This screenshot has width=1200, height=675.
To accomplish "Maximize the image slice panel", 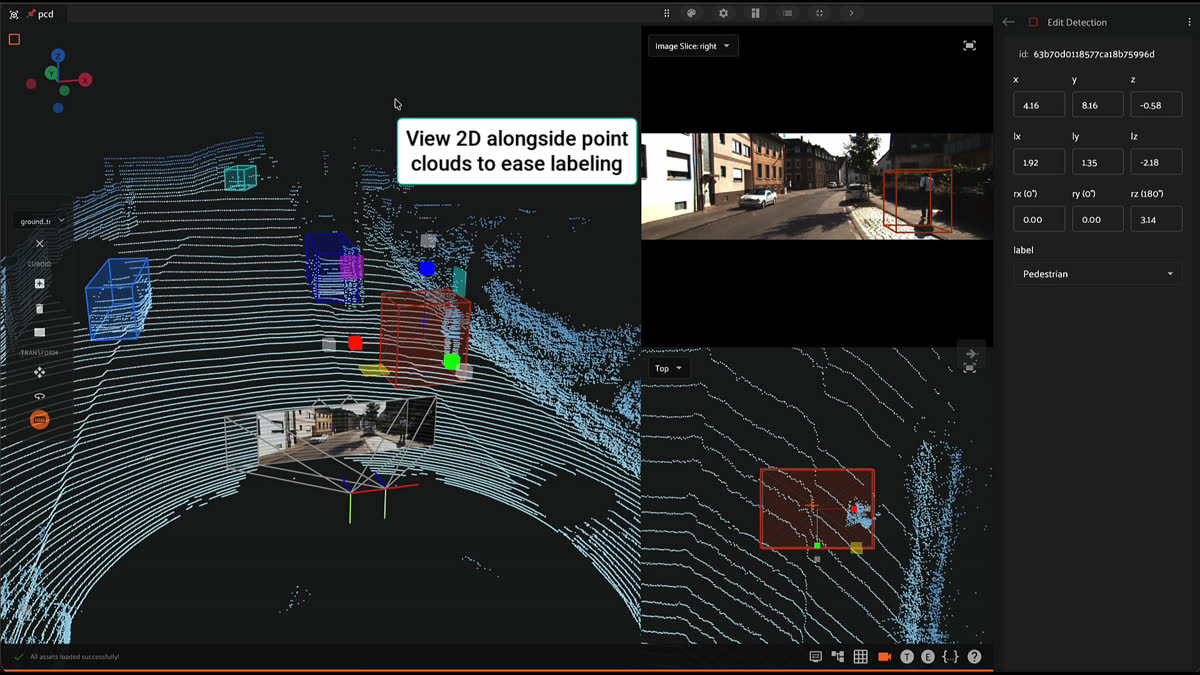I will (969, 46).
